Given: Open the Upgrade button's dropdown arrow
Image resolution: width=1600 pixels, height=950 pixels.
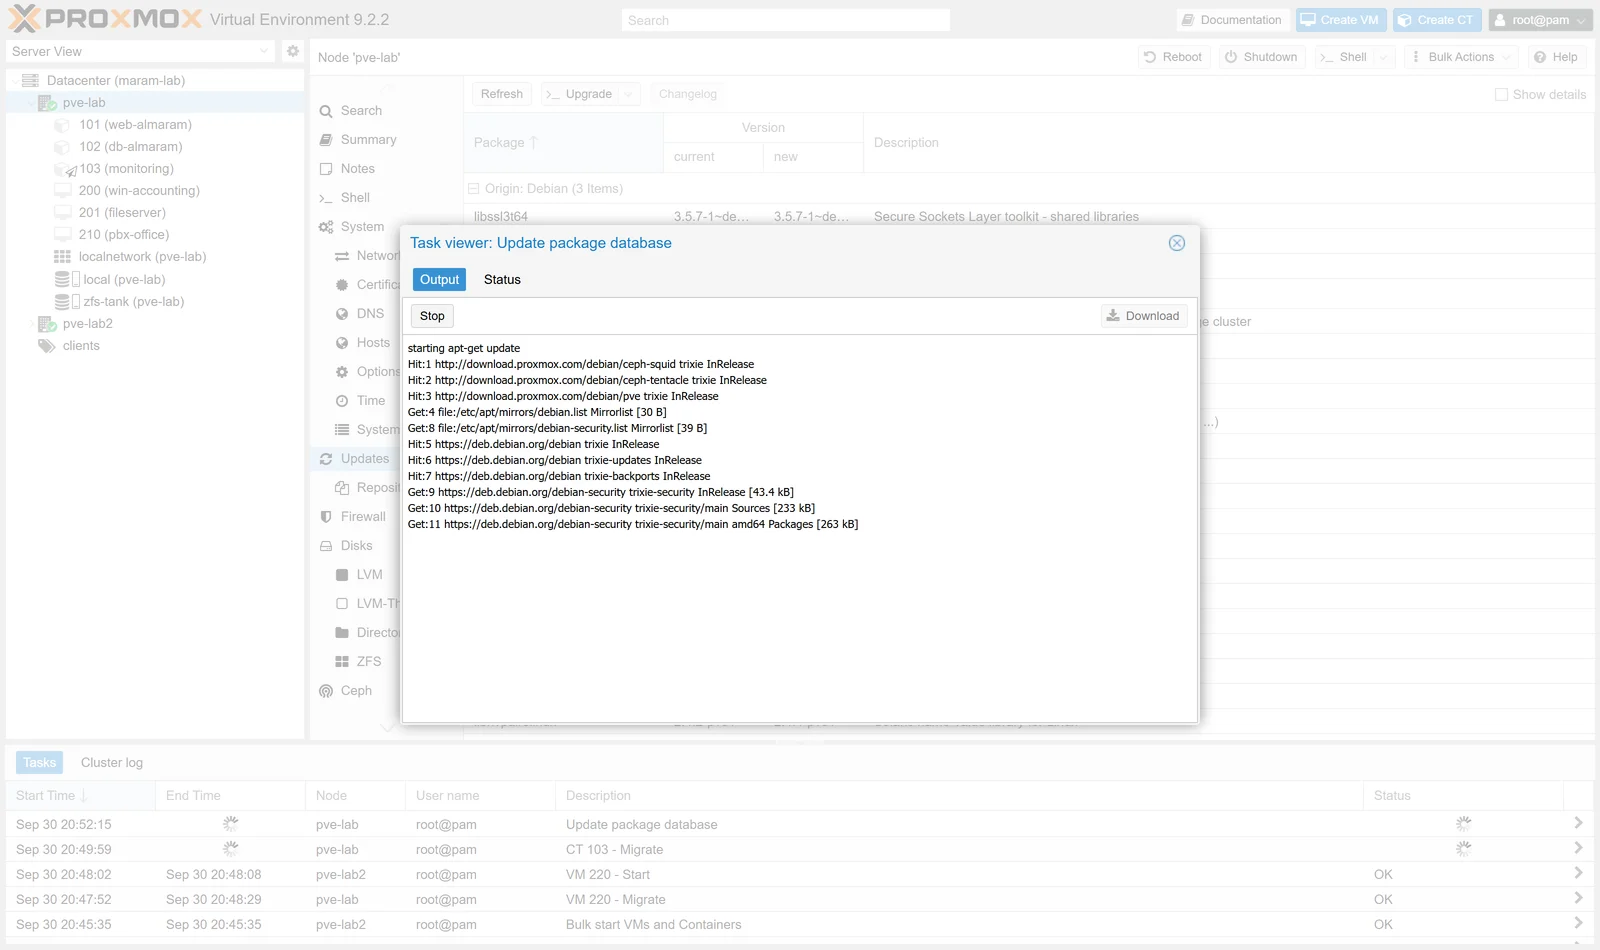Looking at the screenshot, I should click(628, 94).
